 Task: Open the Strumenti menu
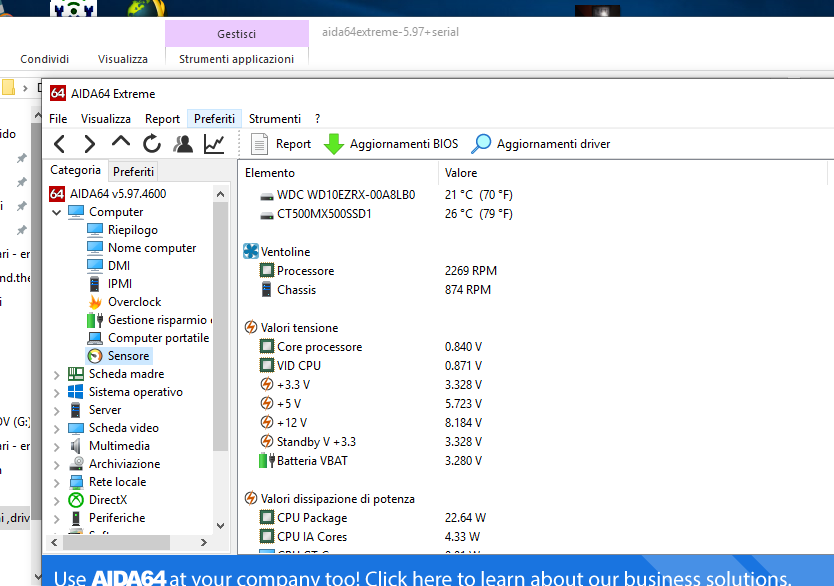(275, 119)
